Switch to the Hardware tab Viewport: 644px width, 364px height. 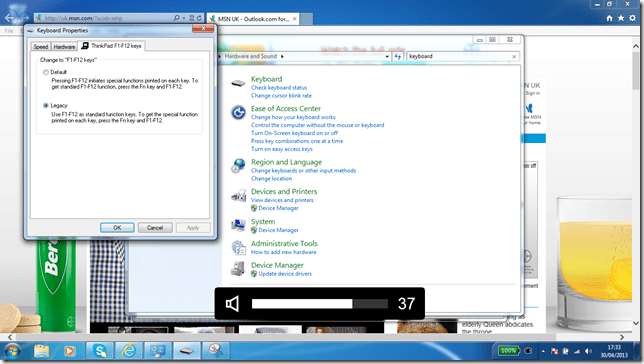64,46
